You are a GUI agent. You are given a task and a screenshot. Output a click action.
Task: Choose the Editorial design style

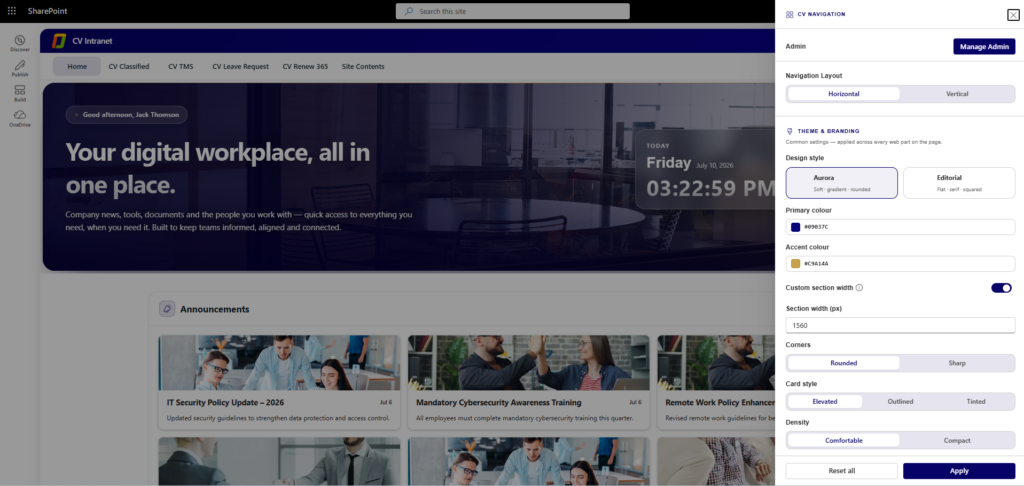(x=959, y=183)
